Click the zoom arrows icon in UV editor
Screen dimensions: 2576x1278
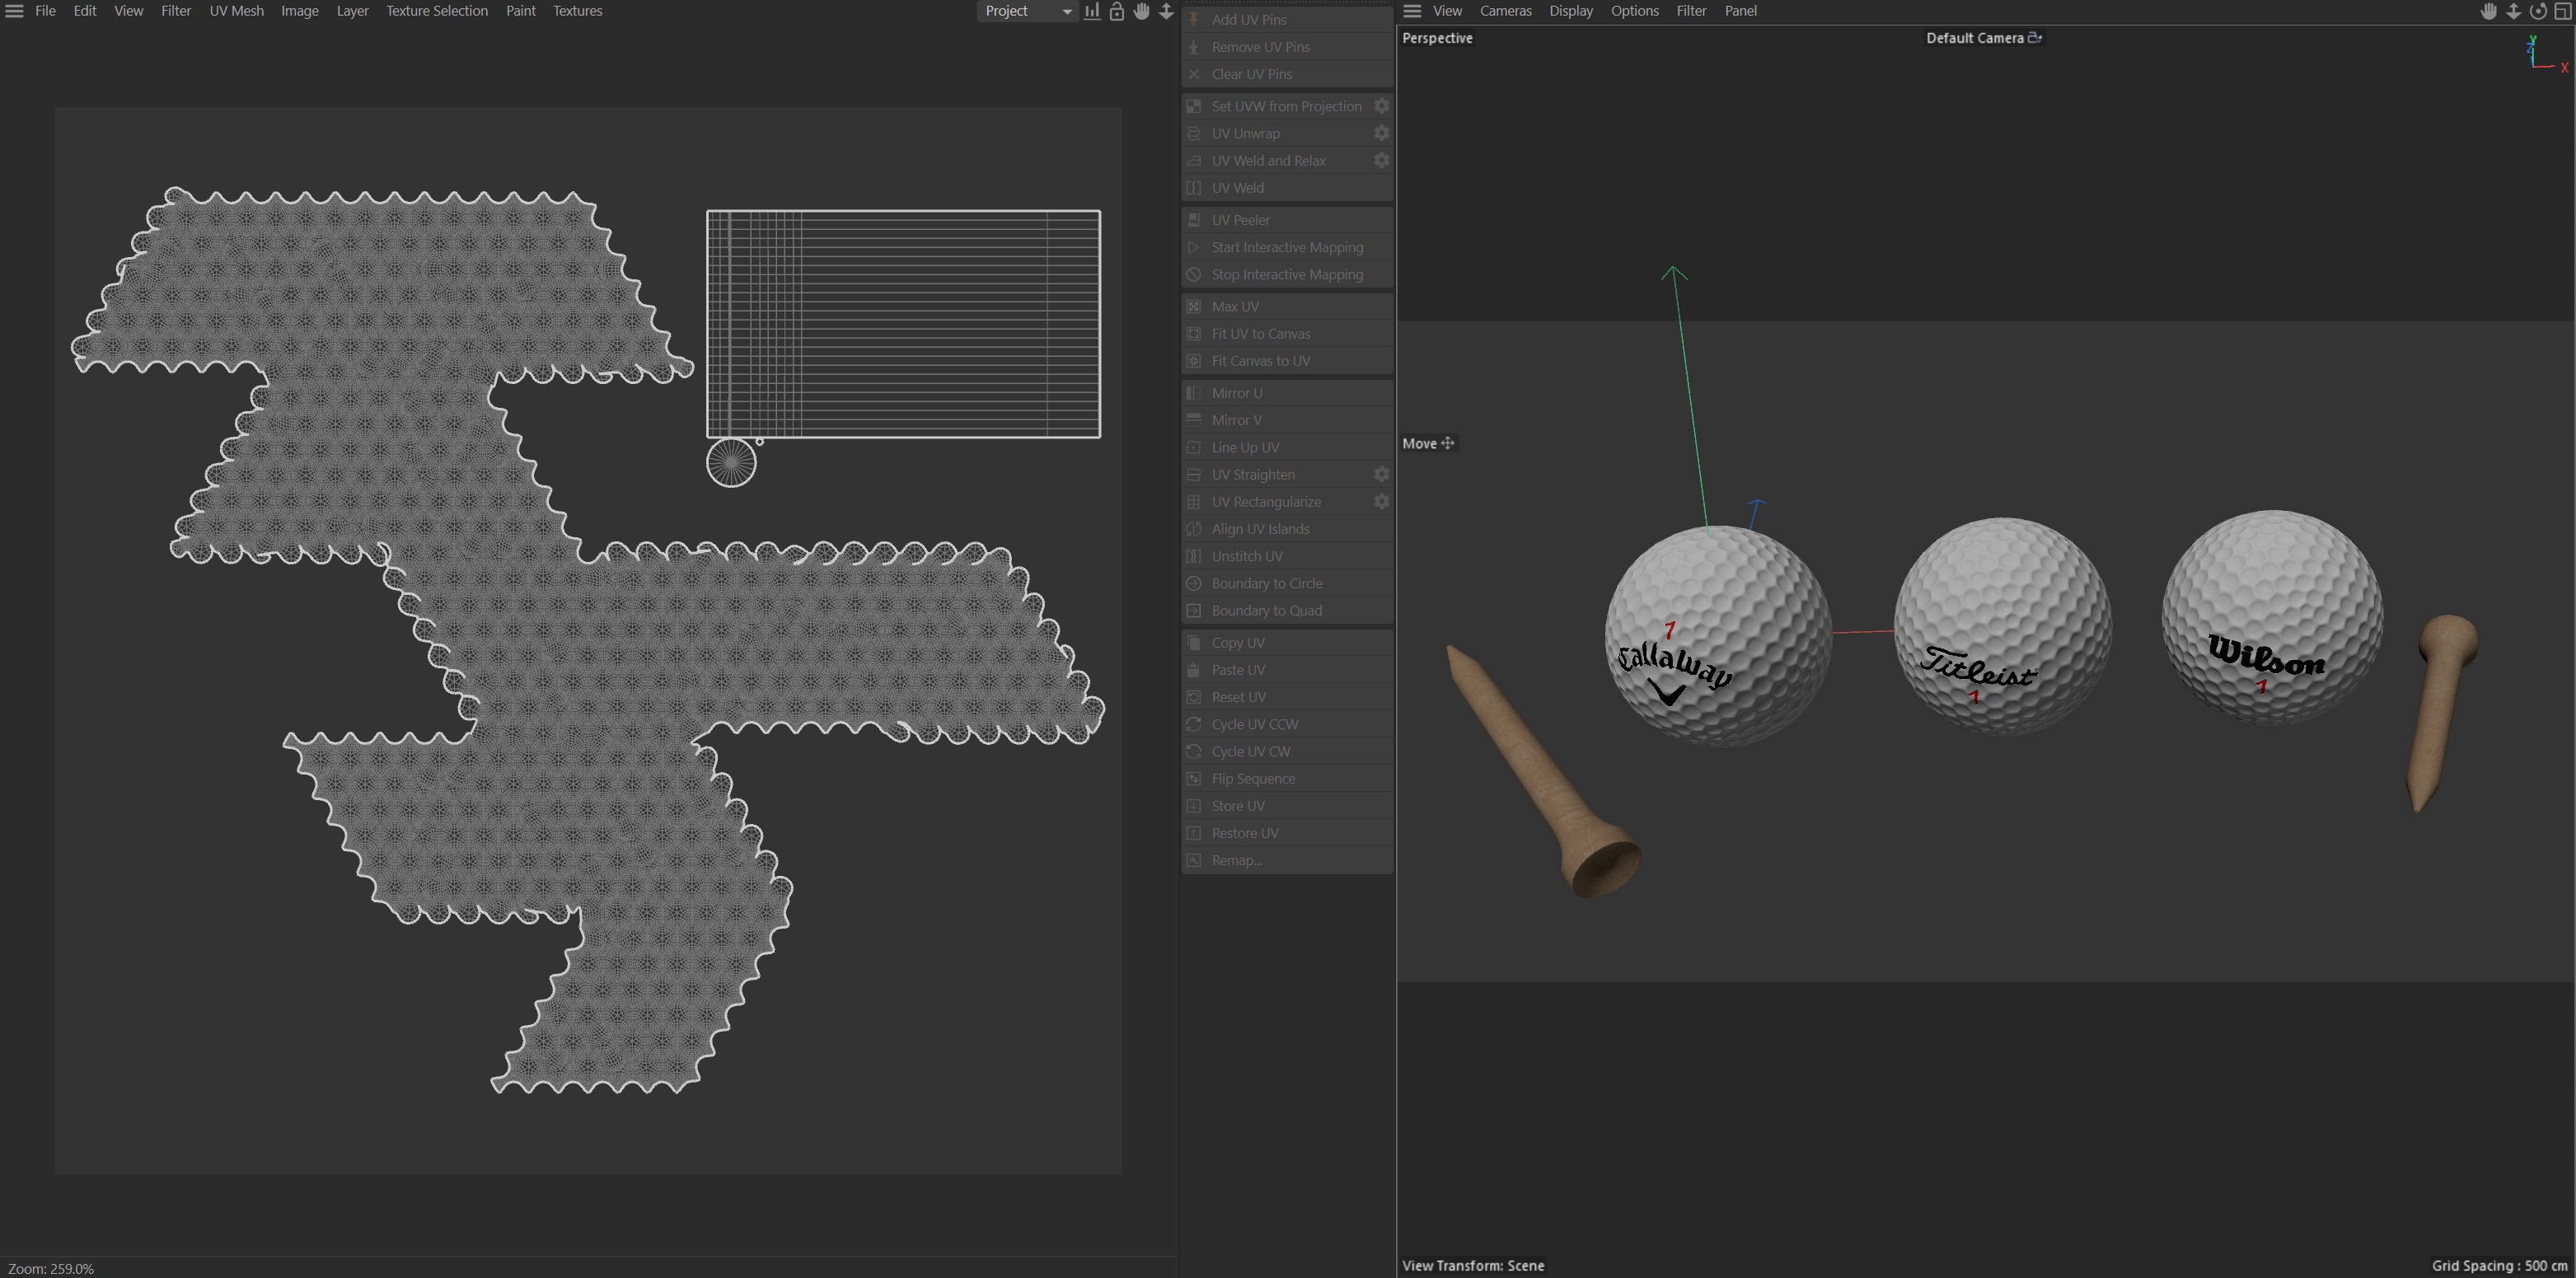pos(1166,11)
